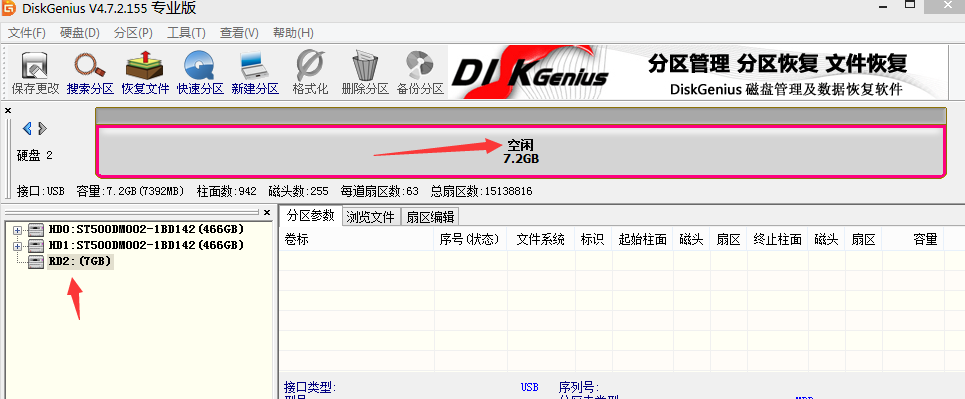This screenshot has height=399, width=965.
Task: Click the HD0 hard disk drive icon
Action: 36,230
